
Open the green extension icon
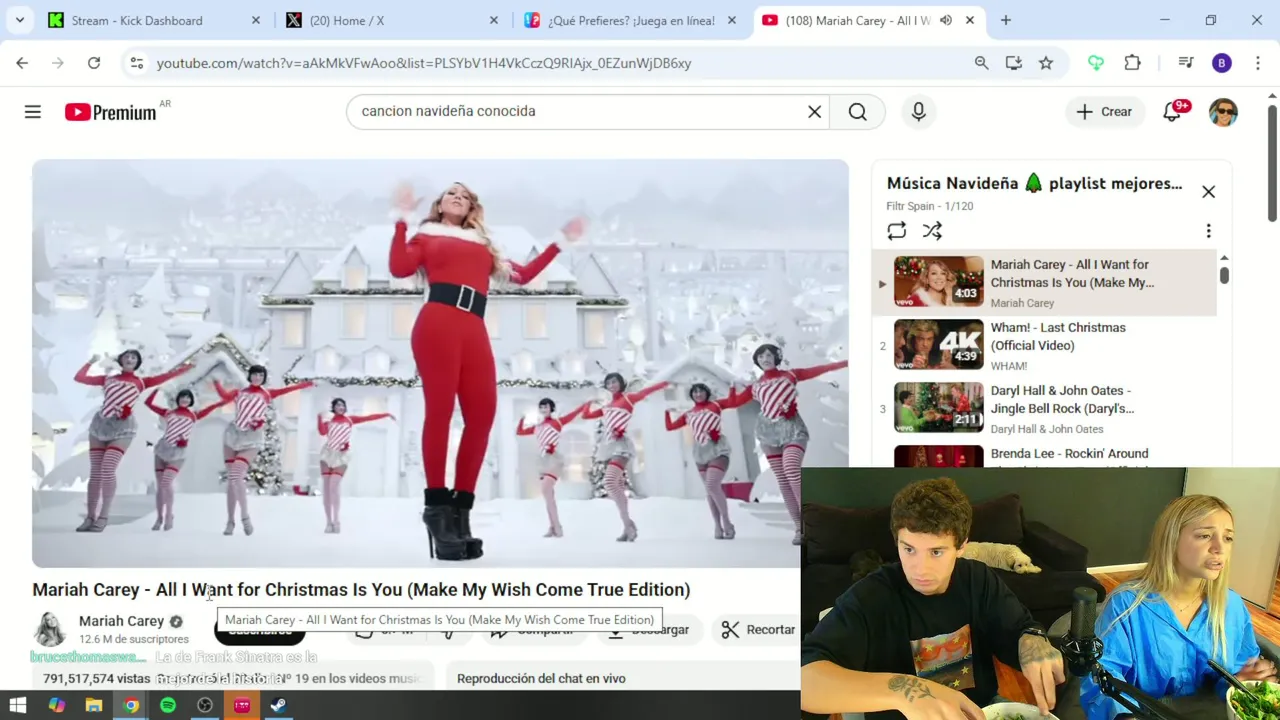[1096, 63]
